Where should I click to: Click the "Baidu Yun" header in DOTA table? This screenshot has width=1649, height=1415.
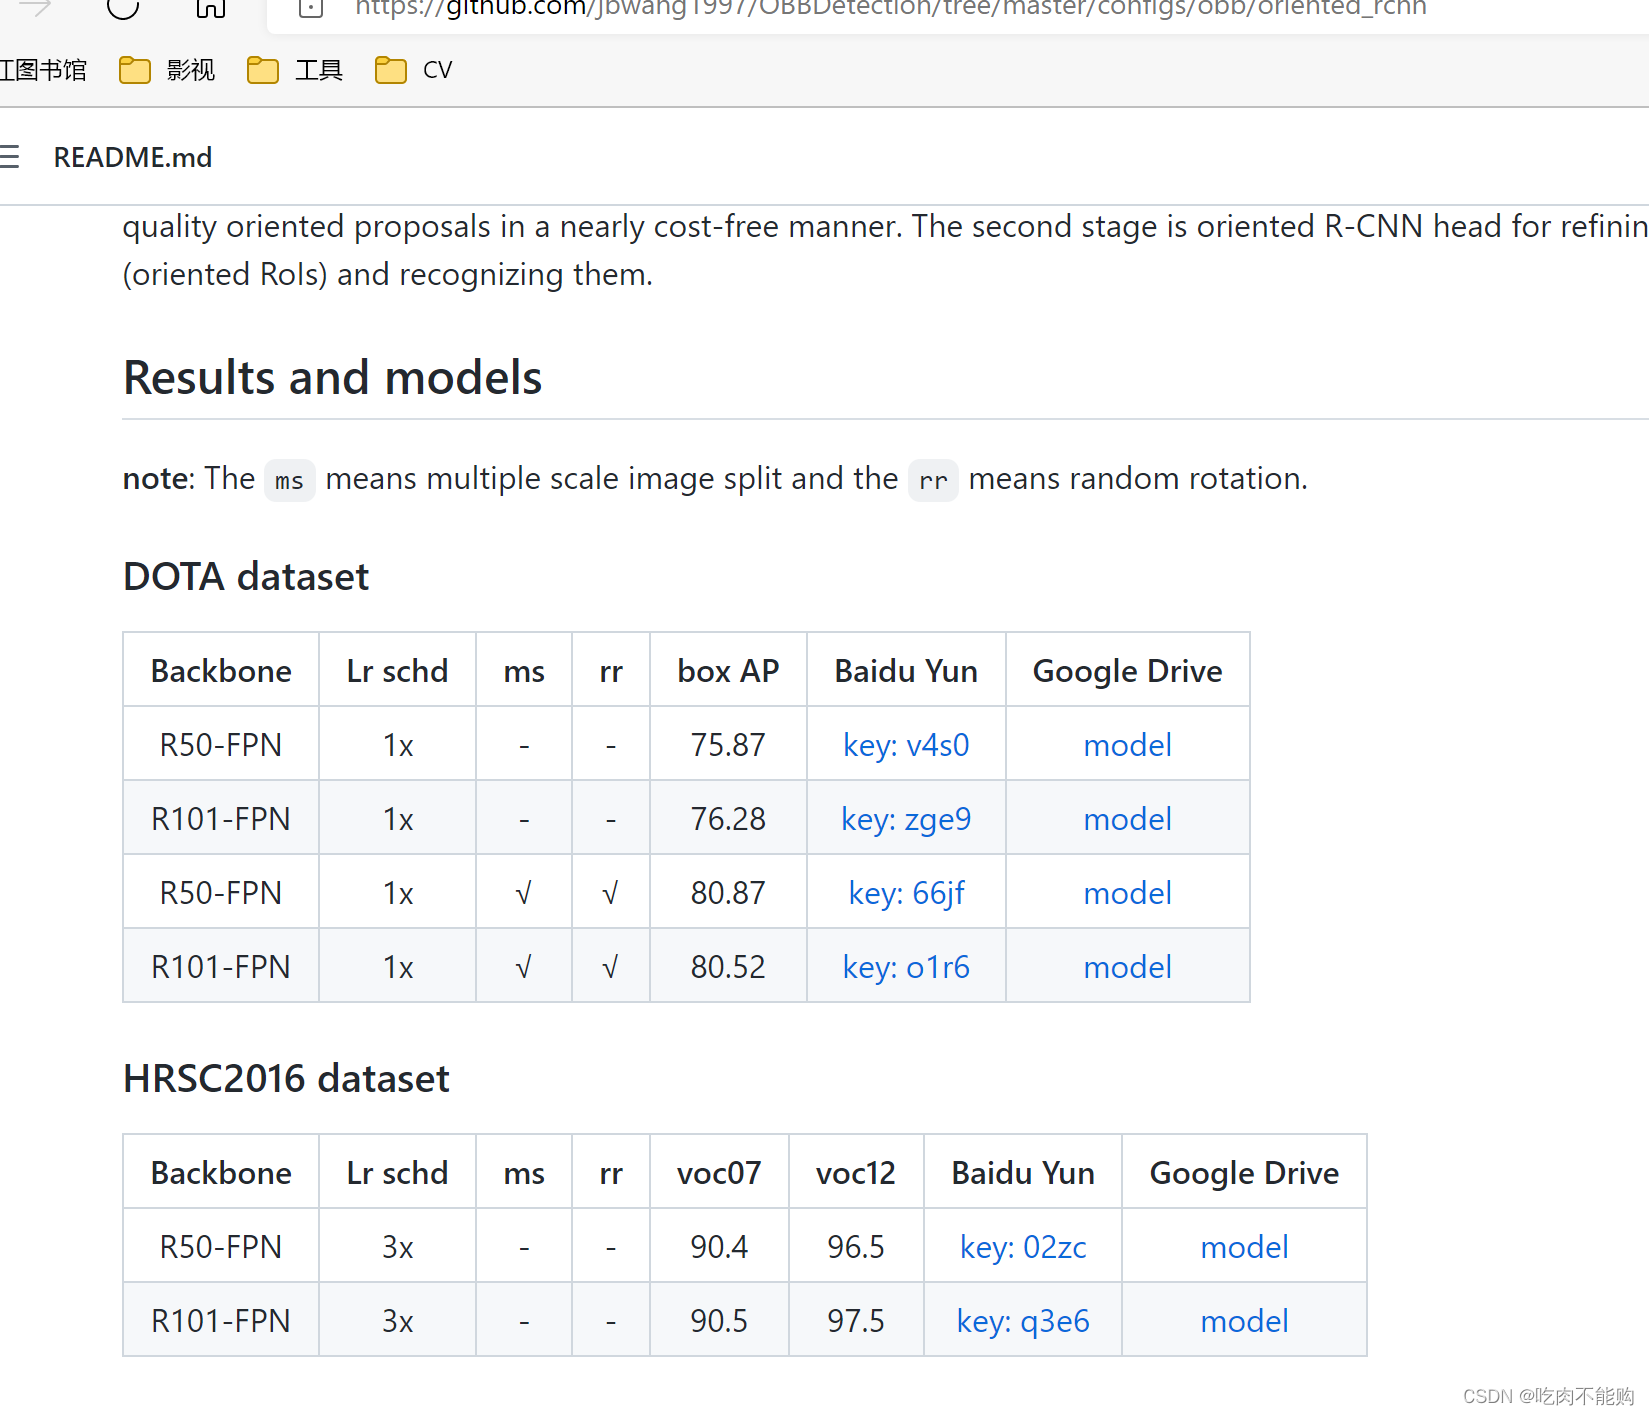tap(906, 671)
